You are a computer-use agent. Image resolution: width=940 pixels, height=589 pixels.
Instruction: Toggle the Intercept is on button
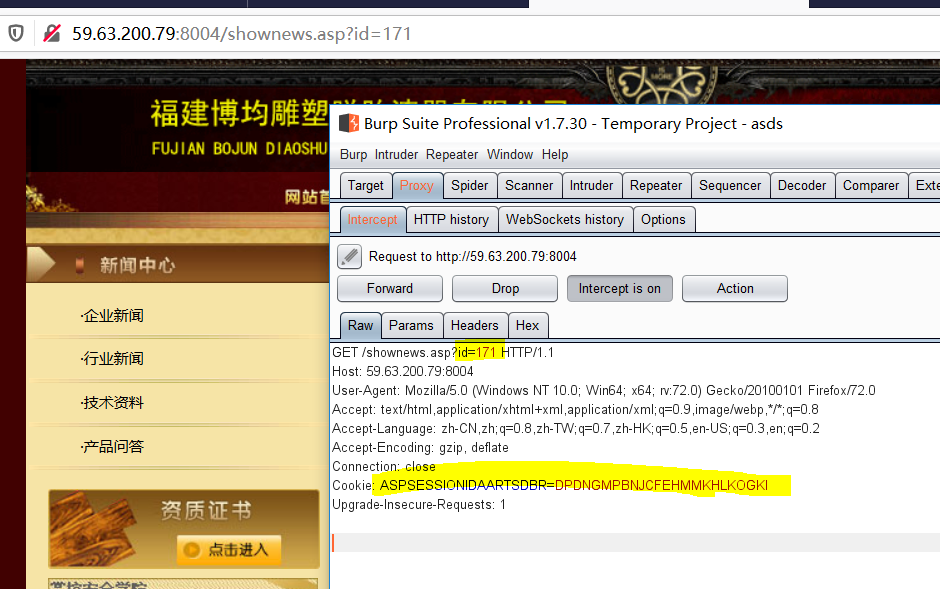pos(620,289)
